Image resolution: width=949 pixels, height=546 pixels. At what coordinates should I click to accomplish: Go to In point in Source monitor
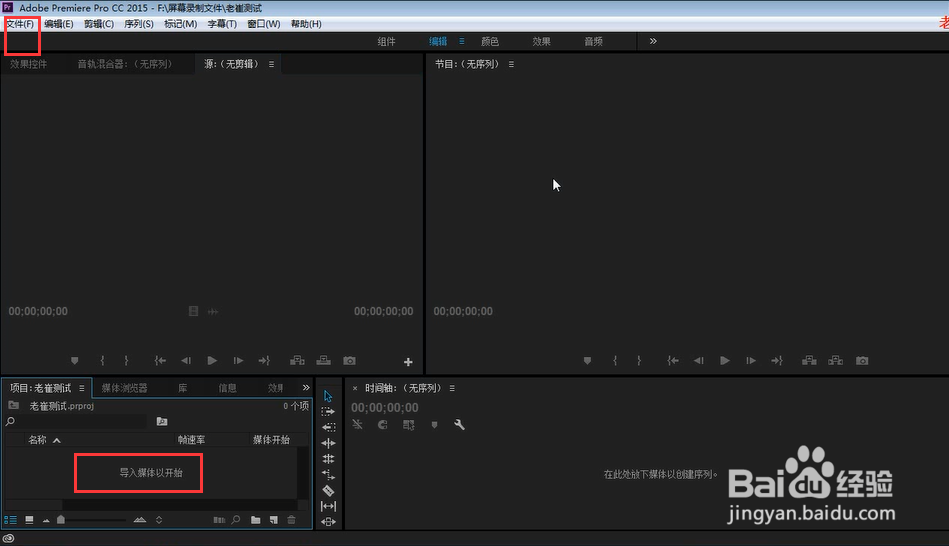tap(160, 361)
